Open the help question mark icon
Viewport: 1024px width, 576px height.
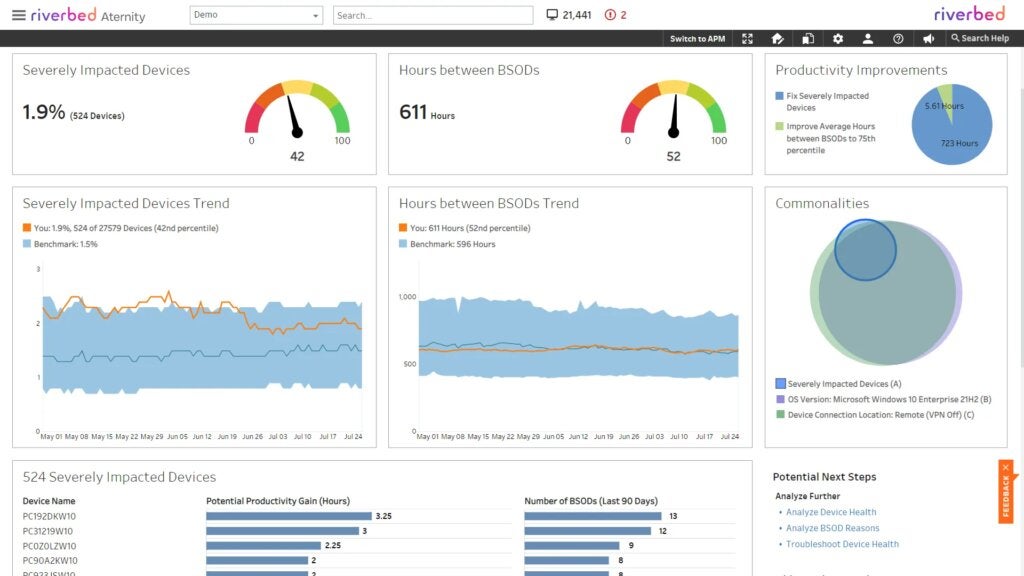[x=899, y=38]
